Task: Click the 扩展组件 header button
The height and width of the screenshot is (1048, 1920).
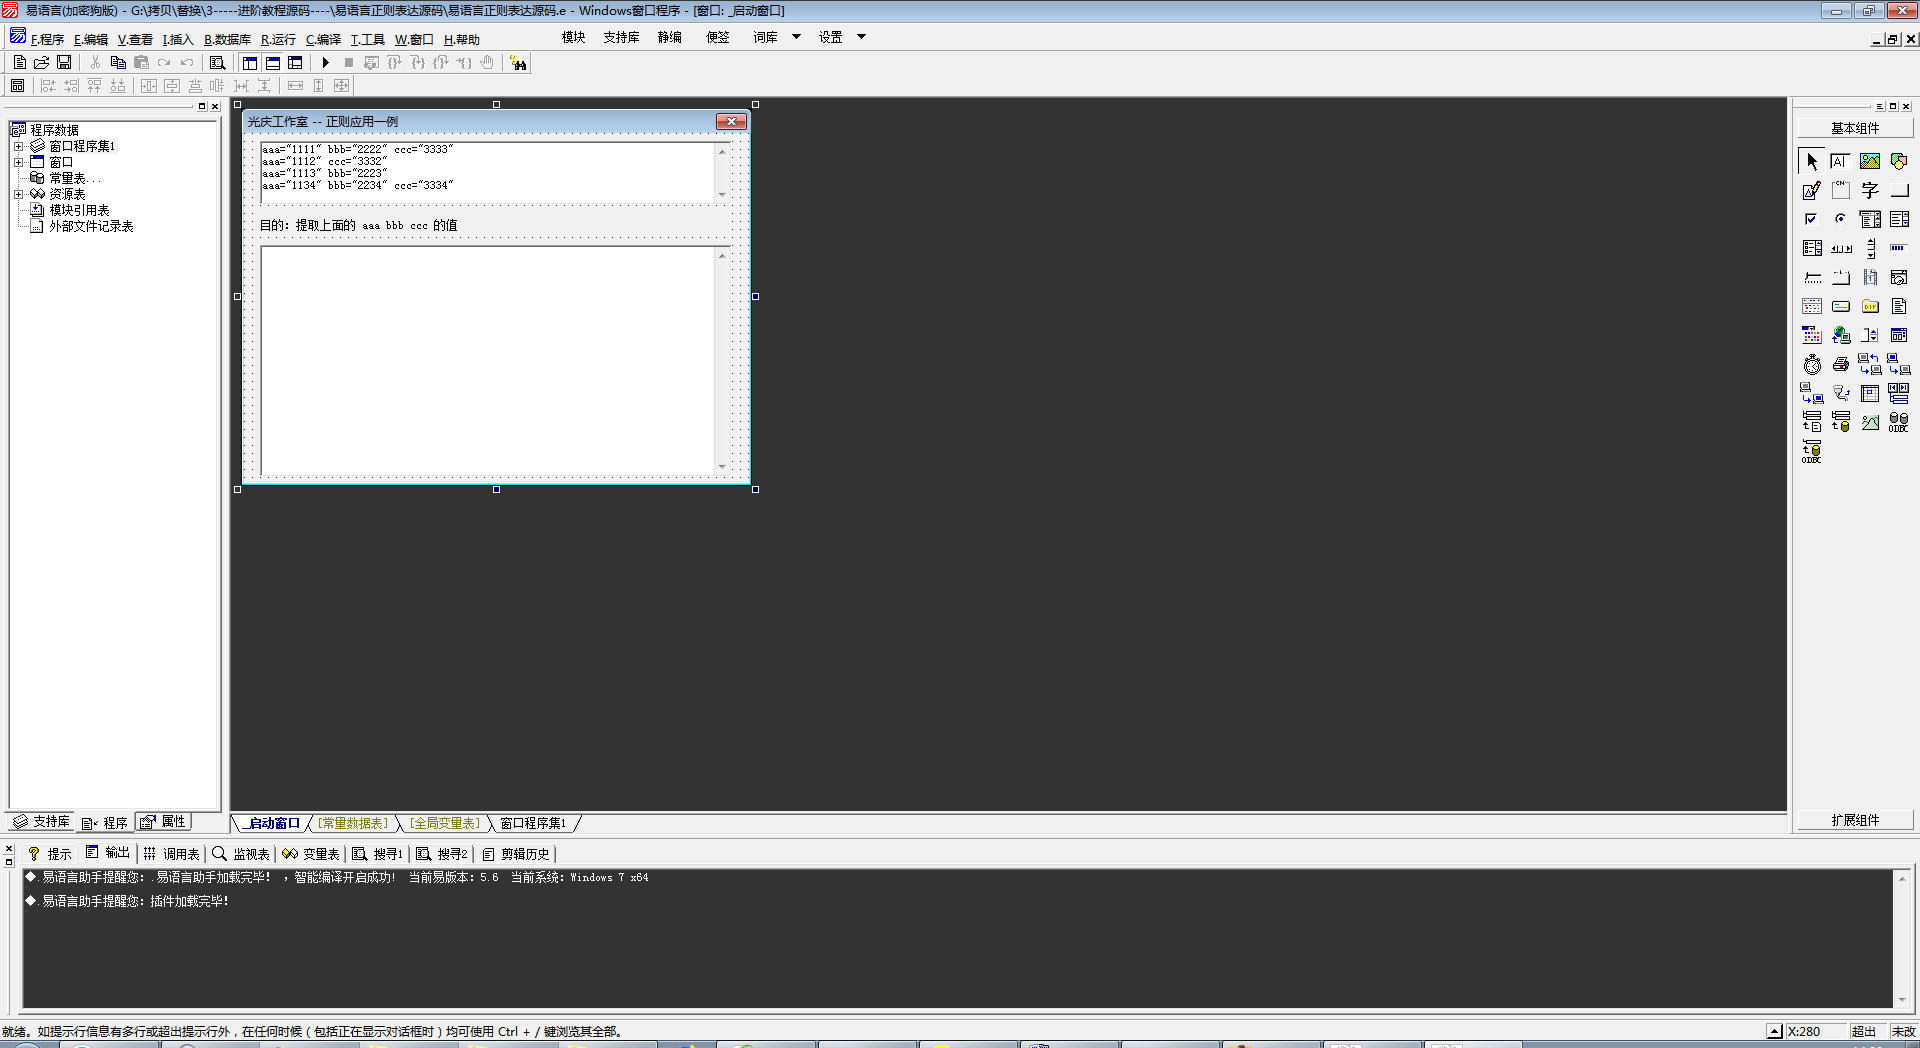Action: pyautogui.click(x=1855, y=820)
